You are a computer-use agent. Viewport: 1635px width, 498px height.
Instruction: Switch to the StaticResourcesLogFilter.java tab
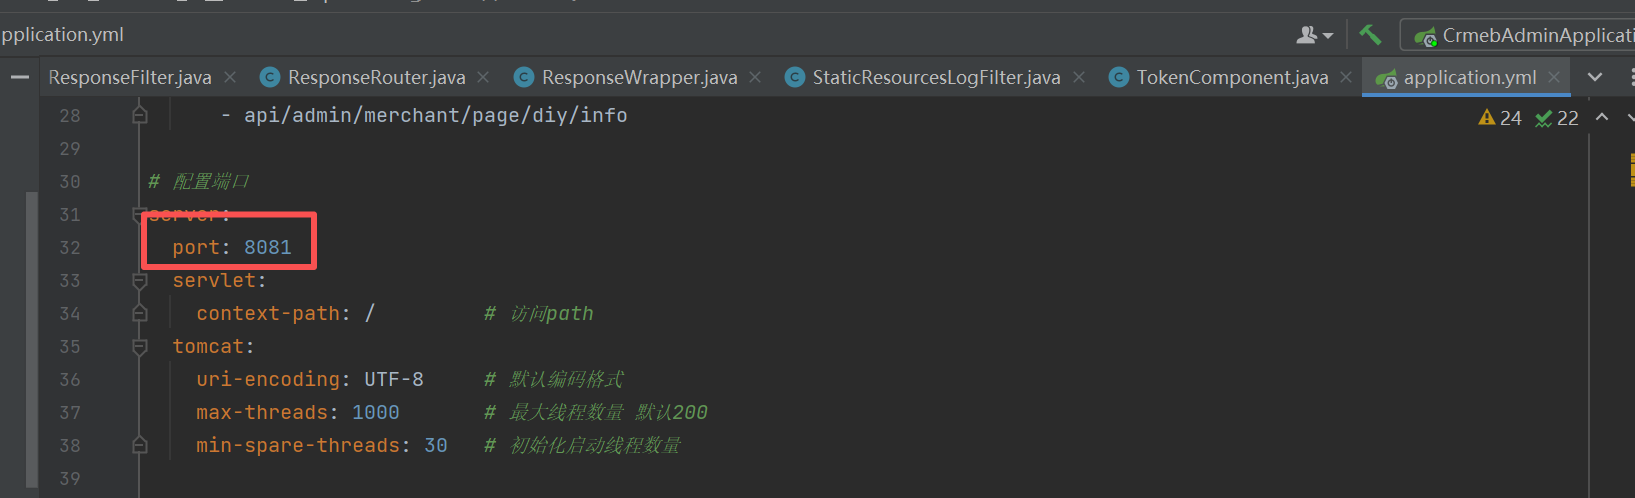(935, 77)
